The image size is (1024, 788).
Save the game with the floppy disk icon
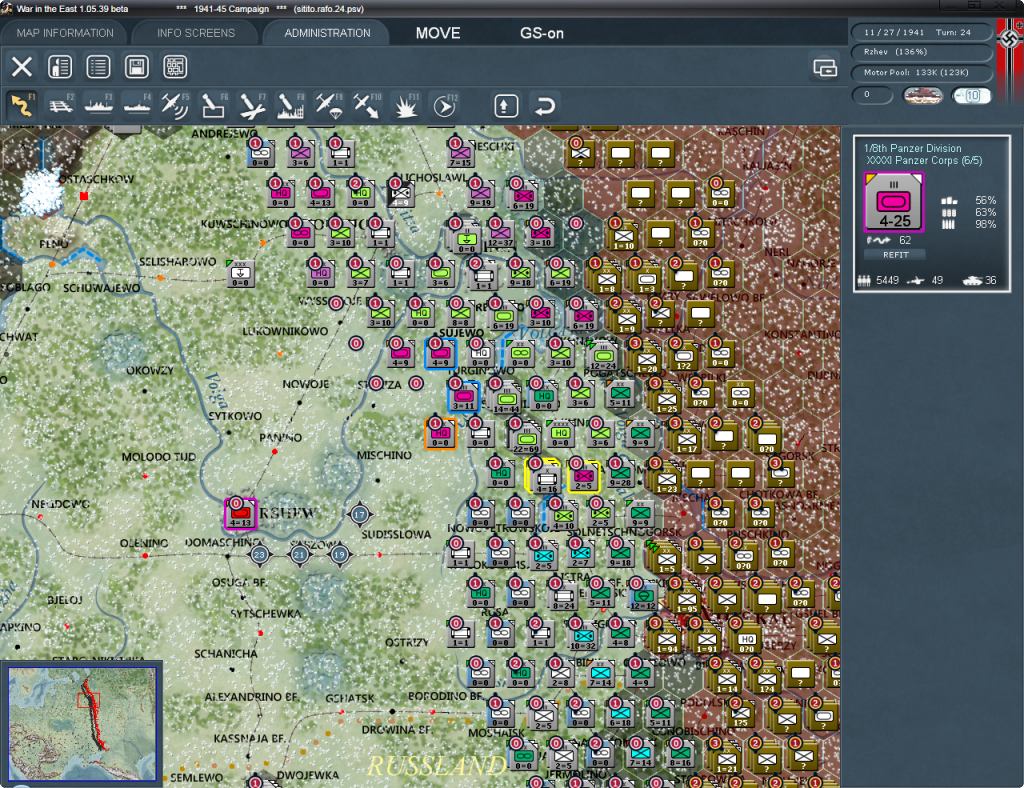(x=136, y=67)
